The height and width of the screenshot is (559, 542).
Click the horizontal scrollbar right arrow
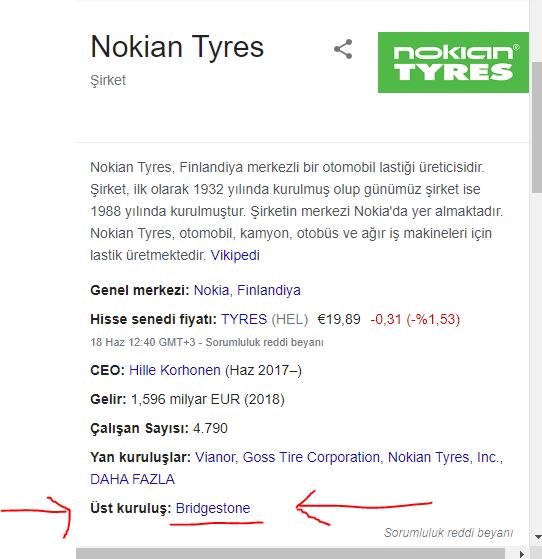click(522, 554)
